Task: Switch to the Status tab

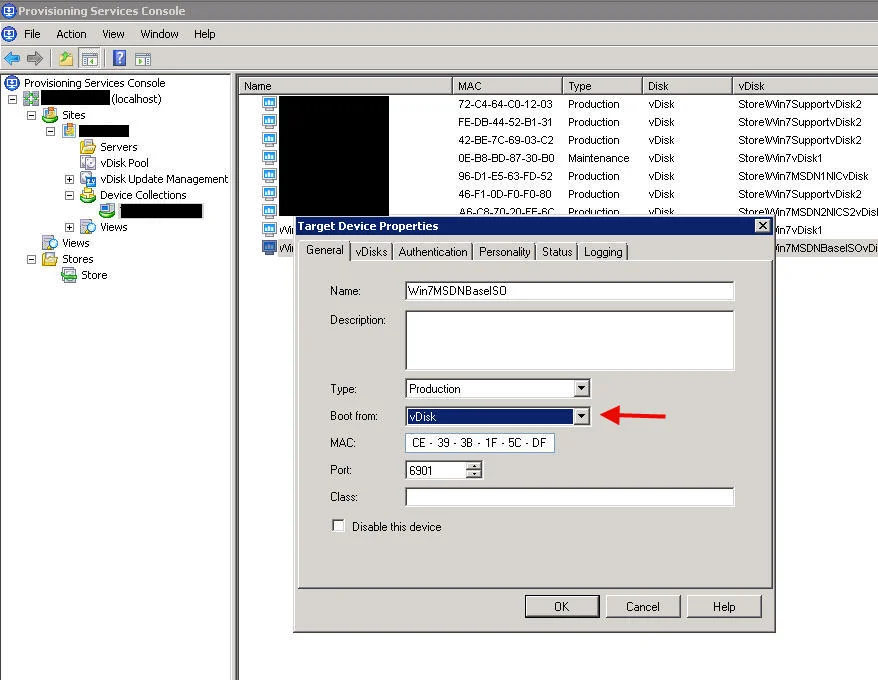Action: point(557,252)
